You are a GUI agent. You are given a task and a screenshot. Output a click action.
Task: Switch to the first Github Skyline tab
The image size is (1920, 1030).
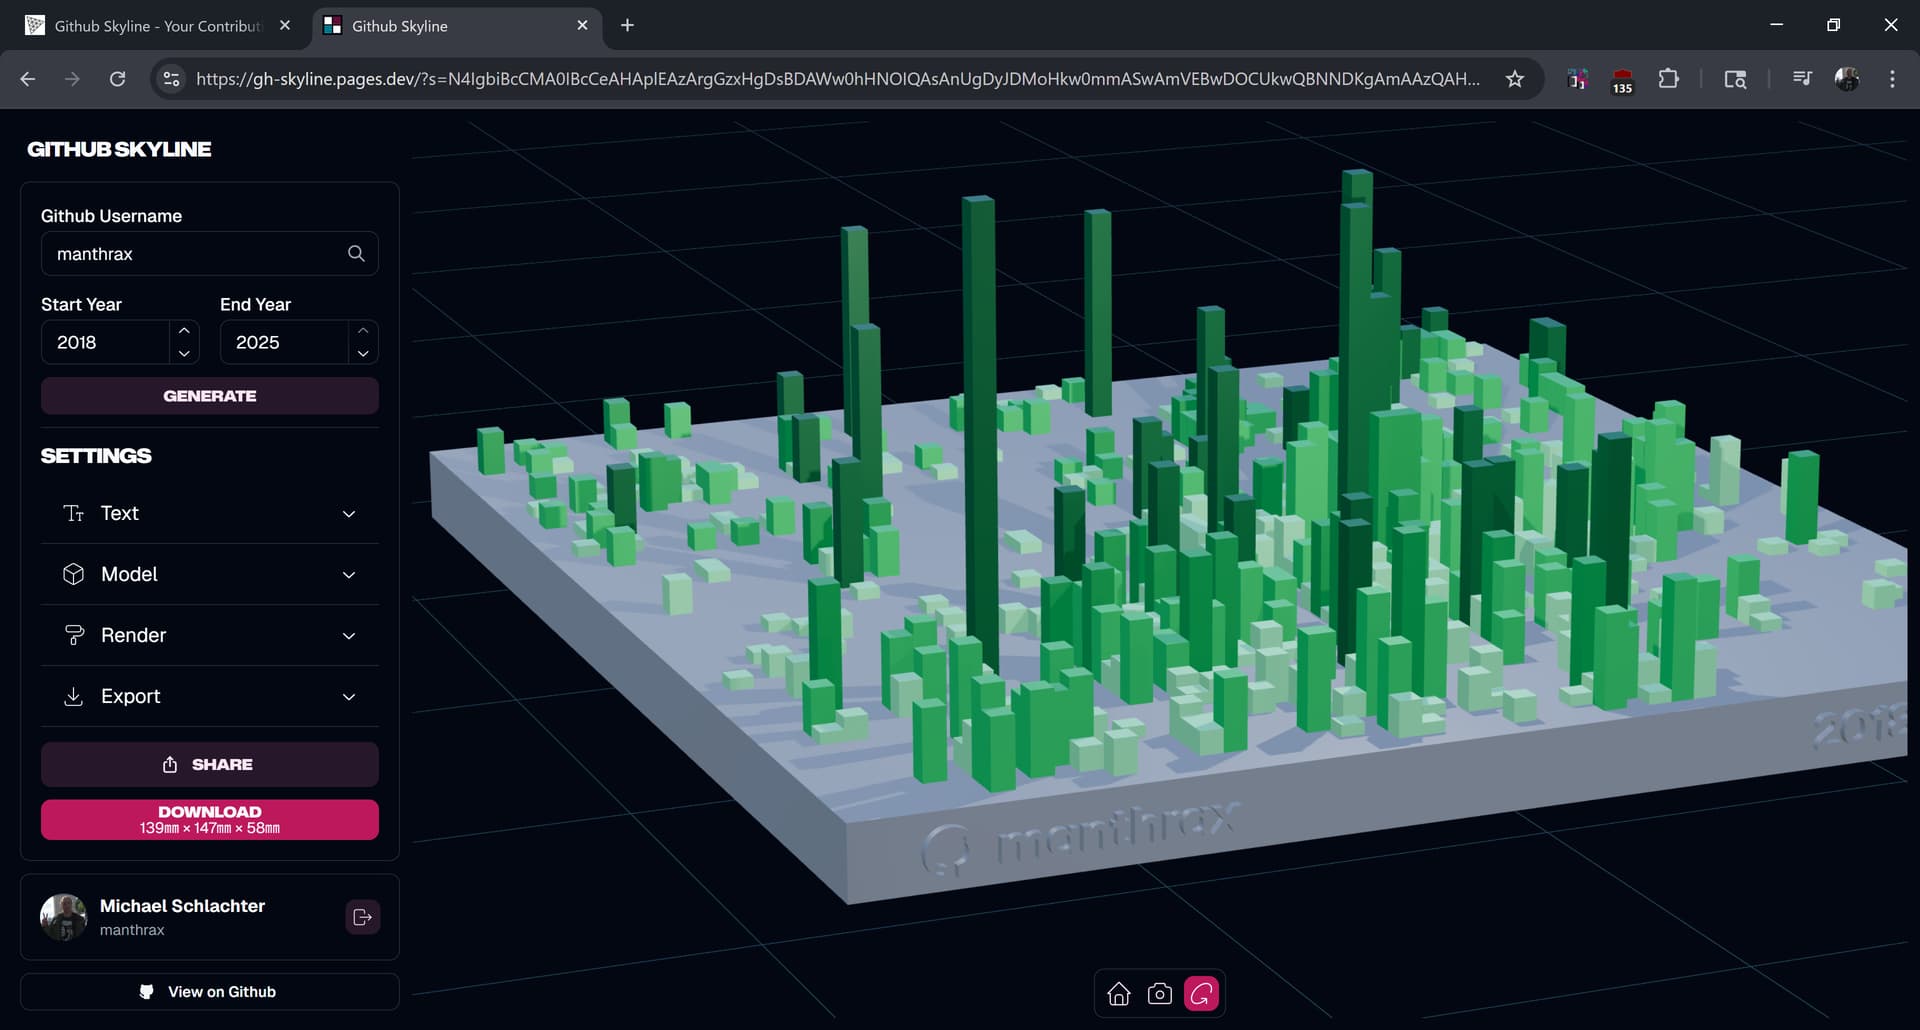157,26
